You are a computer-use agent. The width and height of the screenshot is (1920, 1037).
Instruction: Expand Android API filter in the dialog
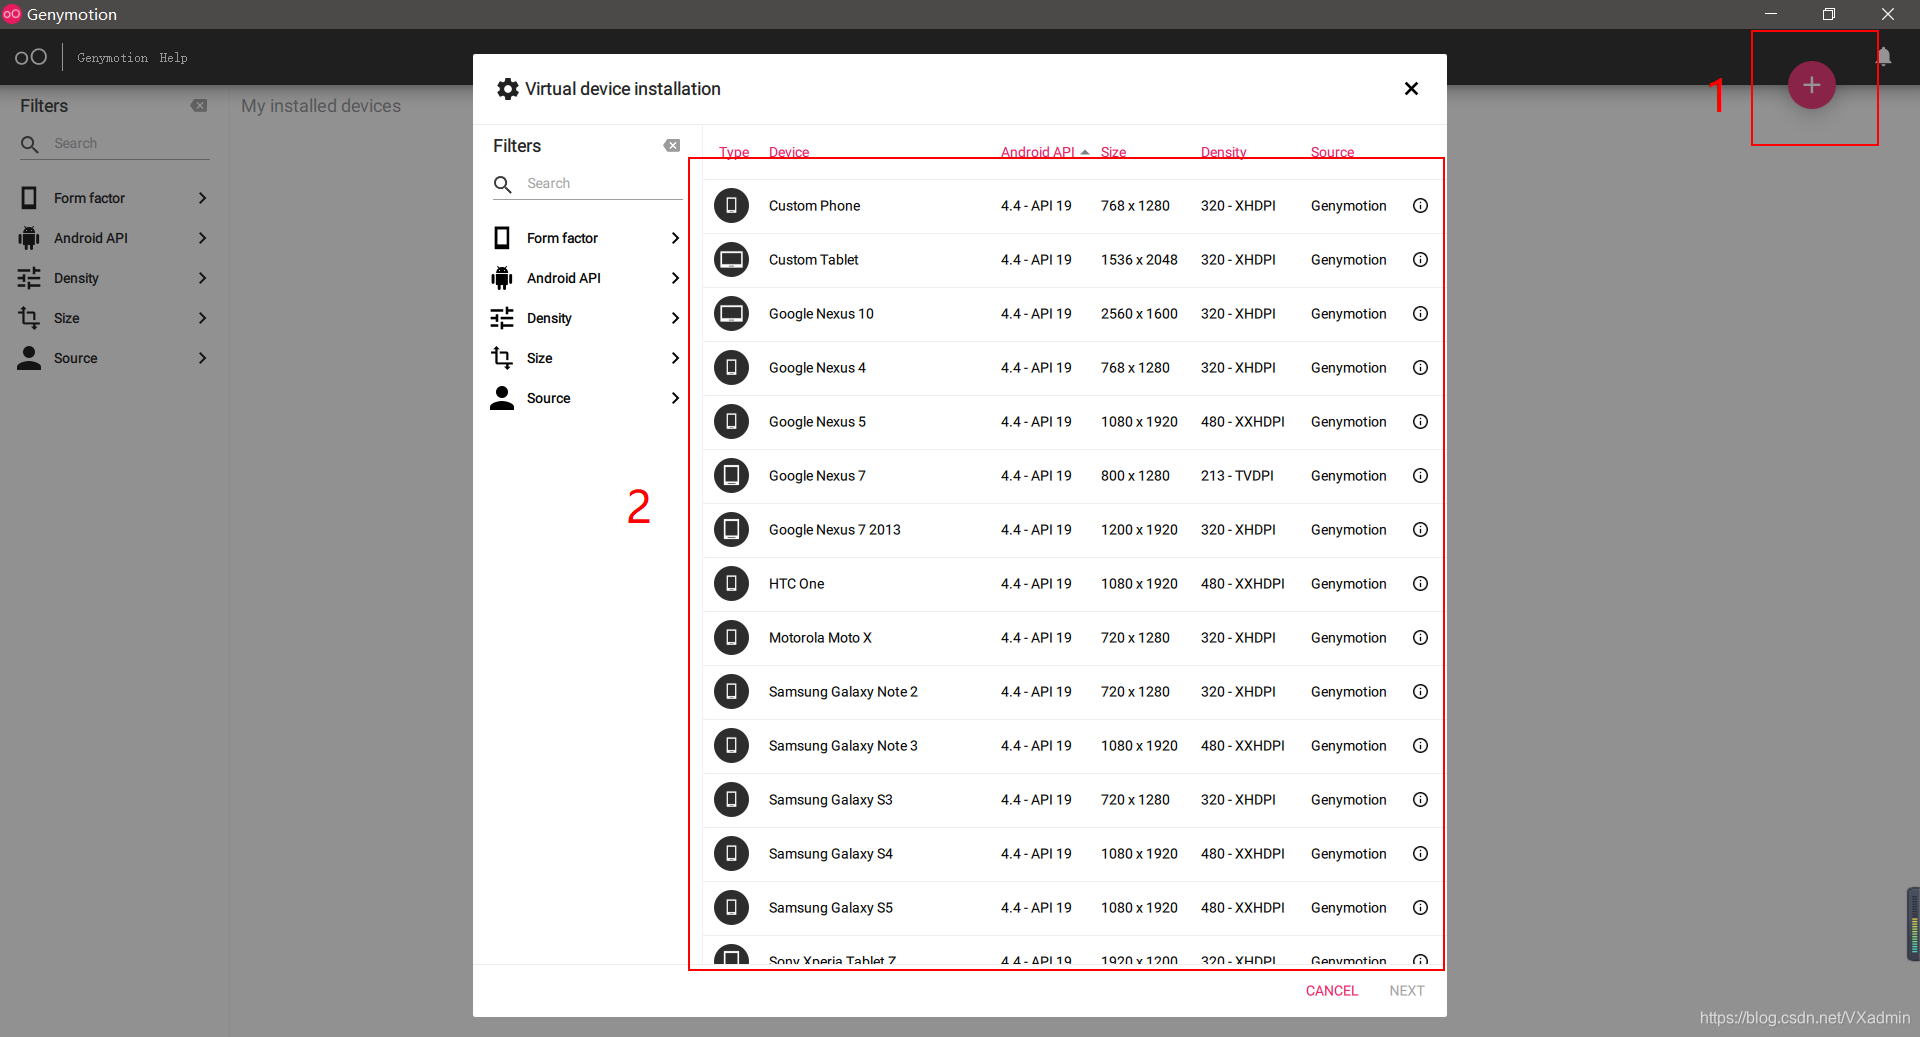[586, 278]
